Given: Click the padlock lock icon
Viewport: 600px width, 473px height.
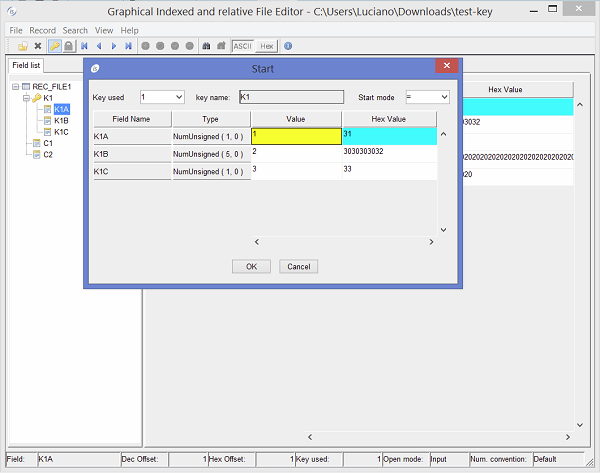Looking at the screenshot, I should point(68,46).
